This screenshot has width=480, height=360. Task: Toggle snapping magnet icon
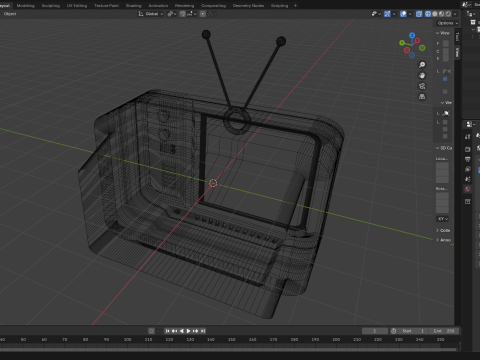pos(182,14)
